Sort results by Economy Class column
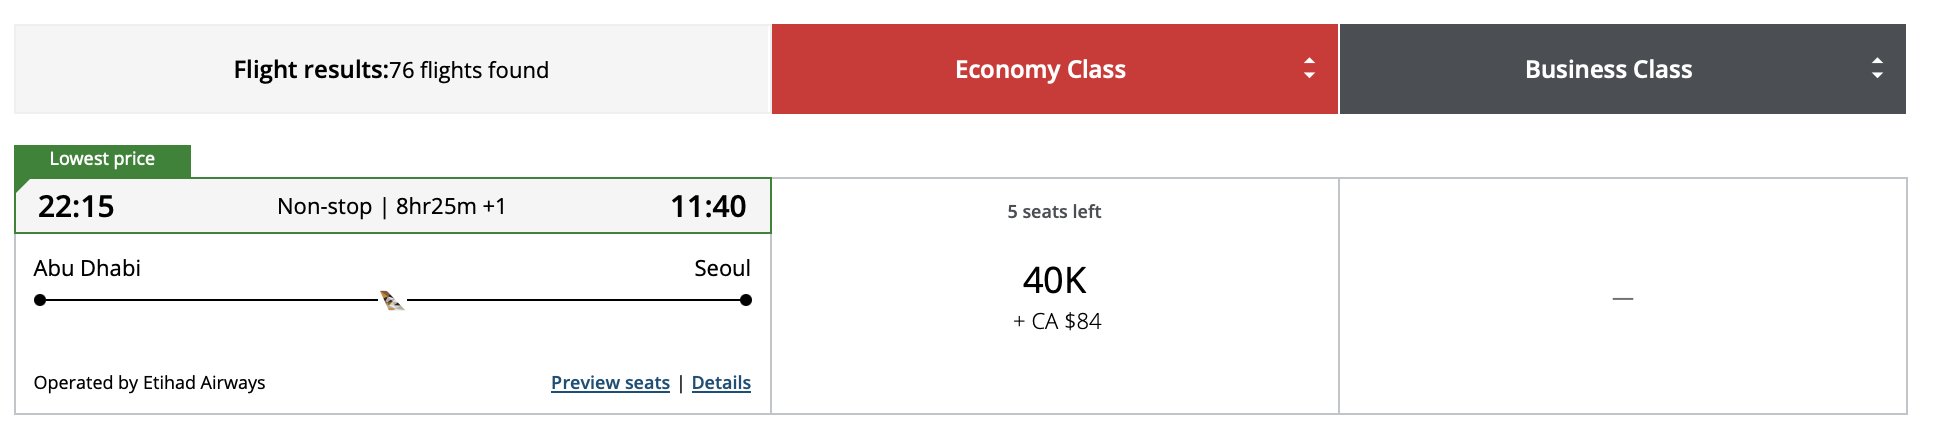 (x=1055, y=69)
